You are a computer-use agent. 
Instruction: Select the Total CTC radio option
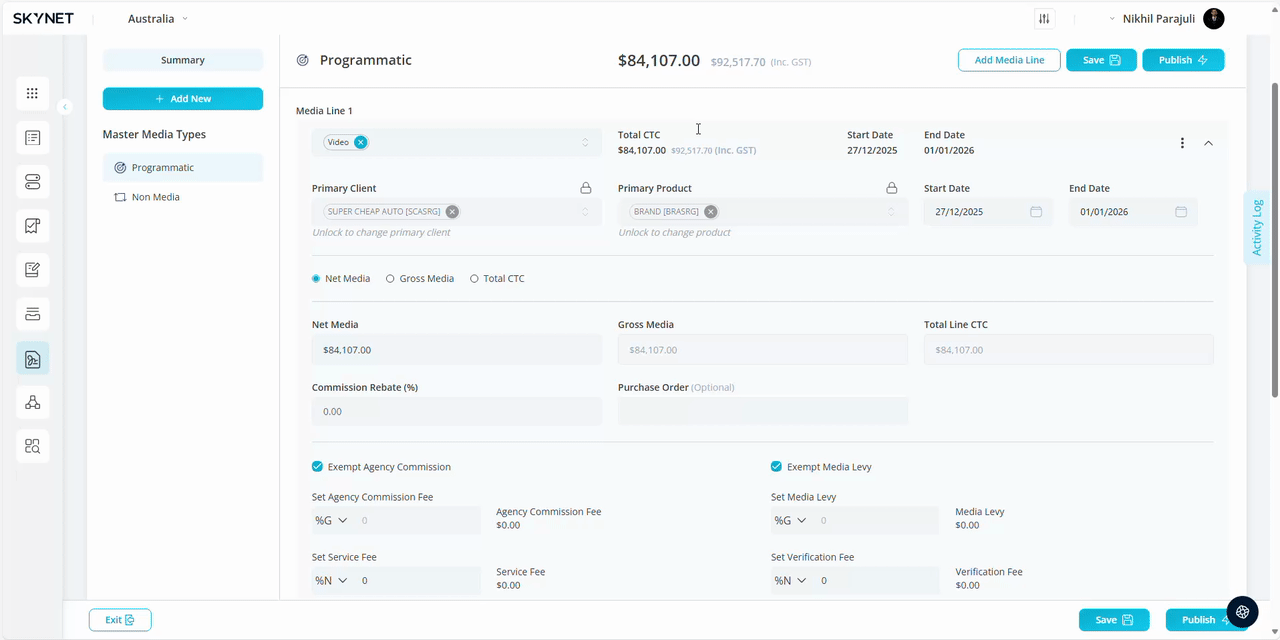pyautogui.click(x=474, y=279)
